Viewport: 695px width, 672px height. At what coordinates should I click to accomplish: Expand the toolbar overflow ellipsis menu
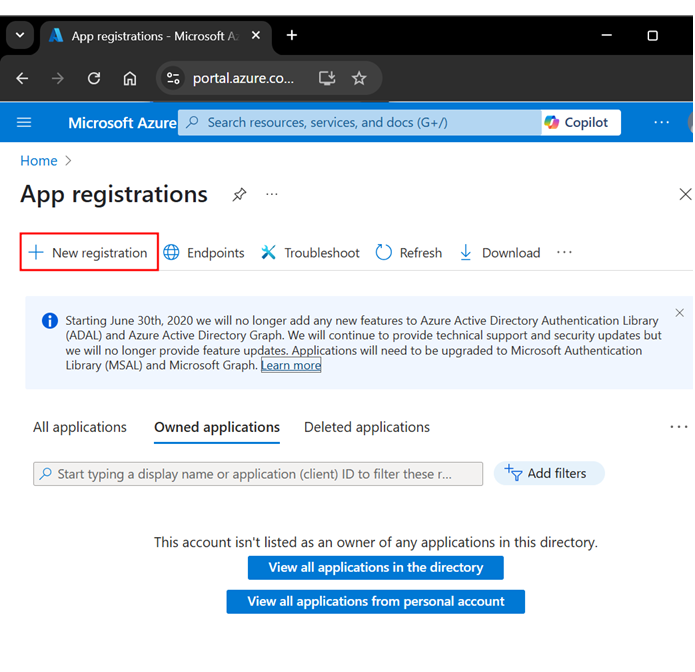click(565, 253)
